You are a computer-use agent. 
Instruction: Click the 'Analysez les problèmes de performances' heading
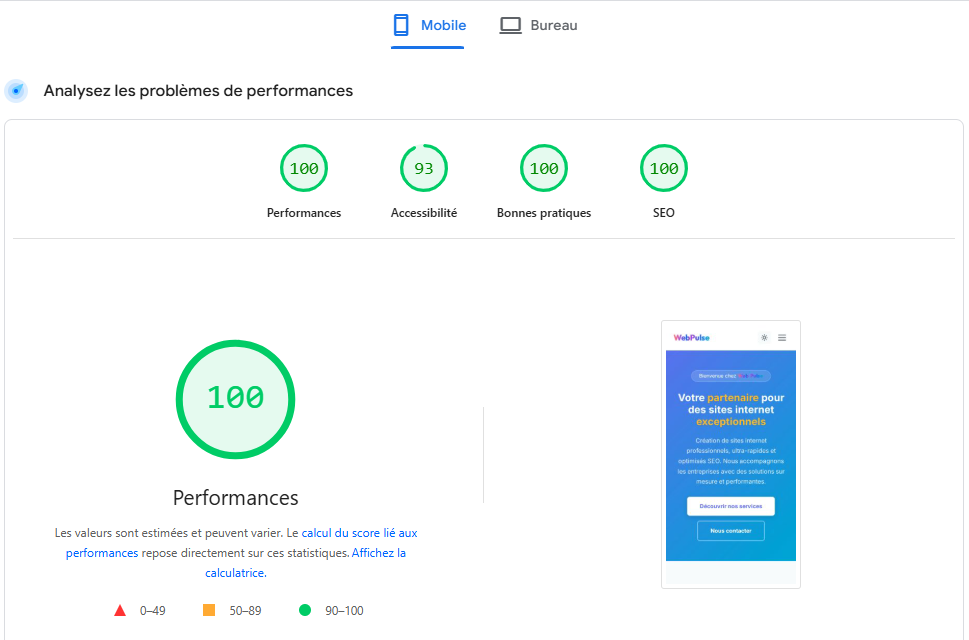coord(198,91)
